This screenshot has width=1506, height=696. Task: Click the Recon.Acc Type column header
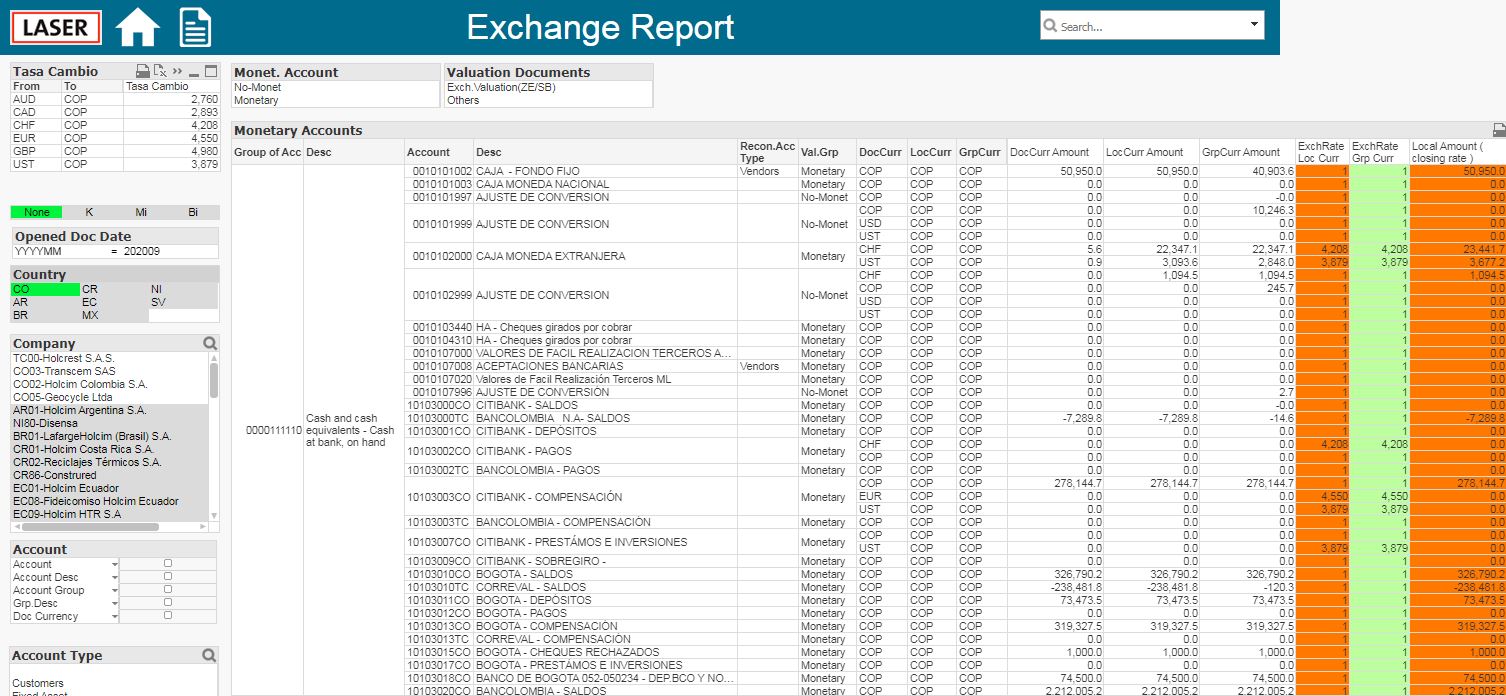[767, 152]
